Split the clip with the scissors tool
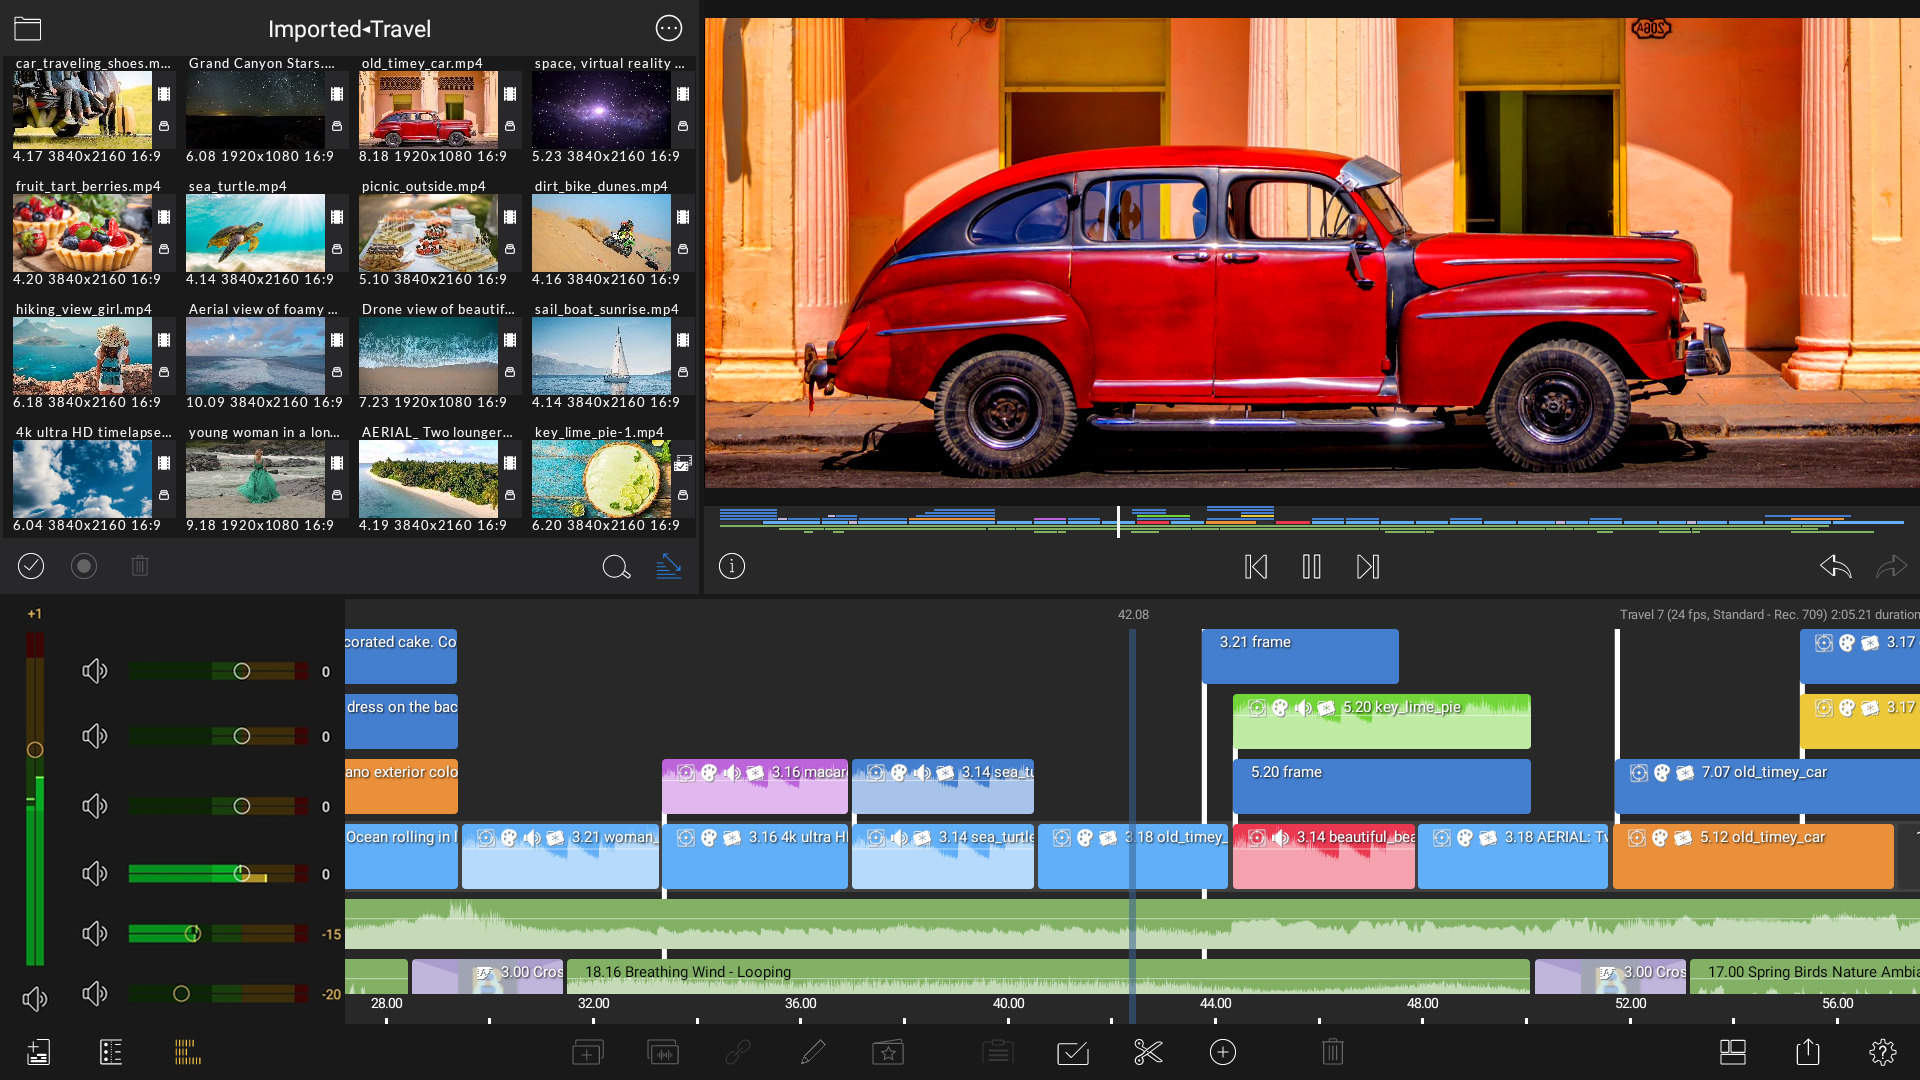Image resolution: width=1920 pixels, height=1080 pixels. 1148,1052
